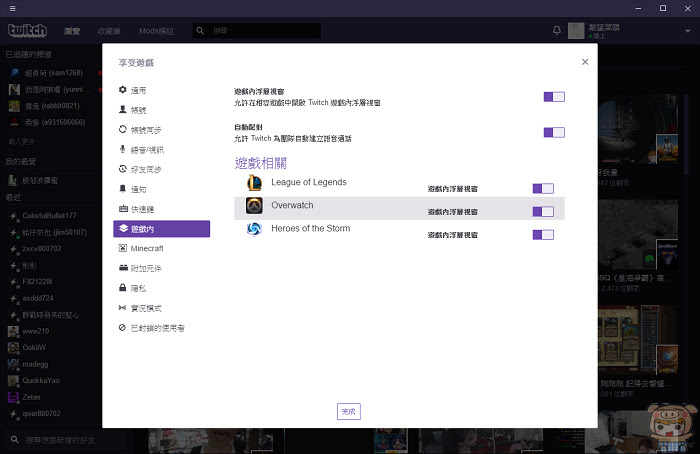Click the Overwatch game icon

point(254,206)
